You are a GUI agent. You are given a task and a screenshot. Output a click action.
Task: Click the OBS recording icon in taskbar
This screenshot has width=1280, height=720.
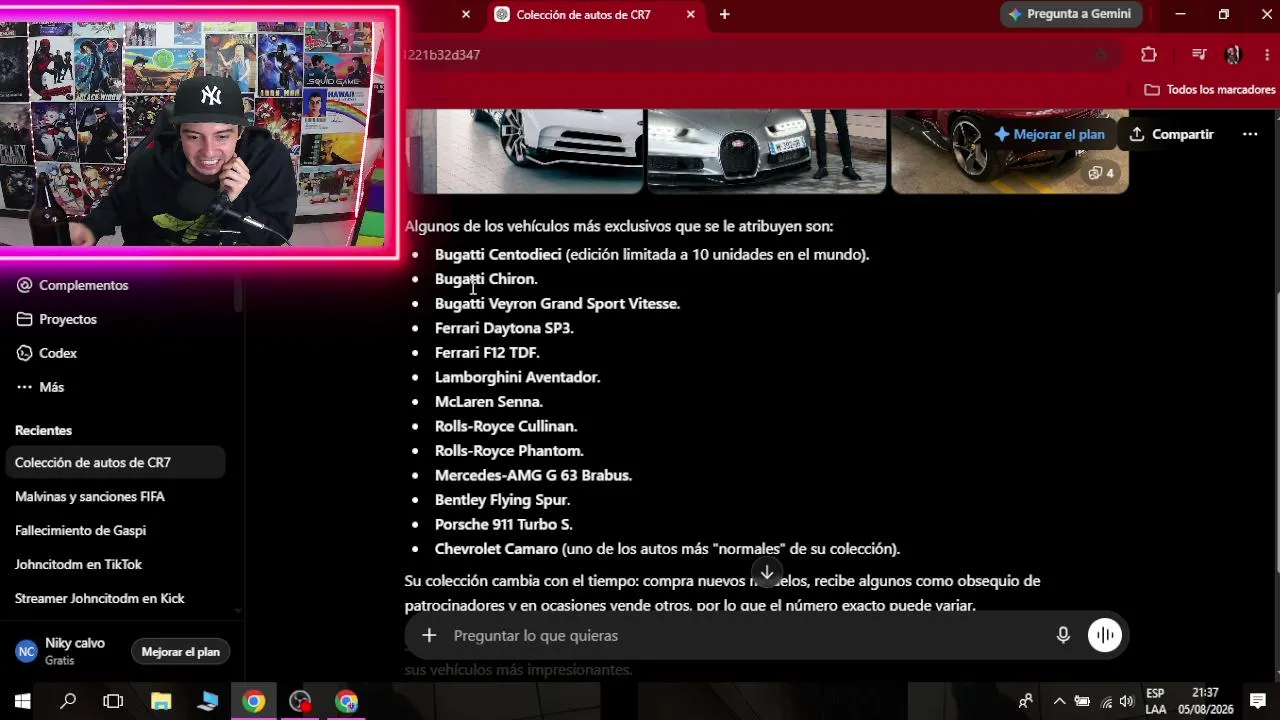point(300,701)
